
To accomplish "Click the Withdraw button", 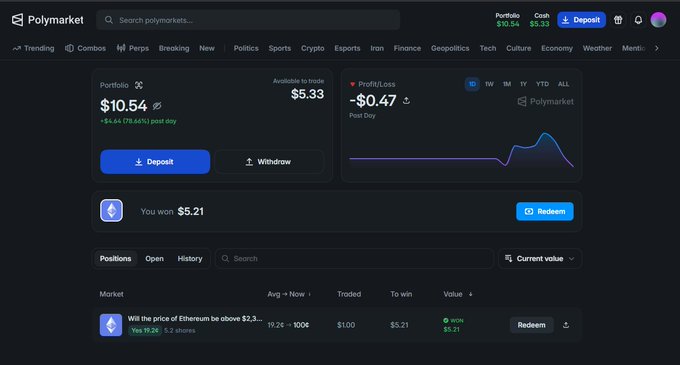I will point(269,162).
